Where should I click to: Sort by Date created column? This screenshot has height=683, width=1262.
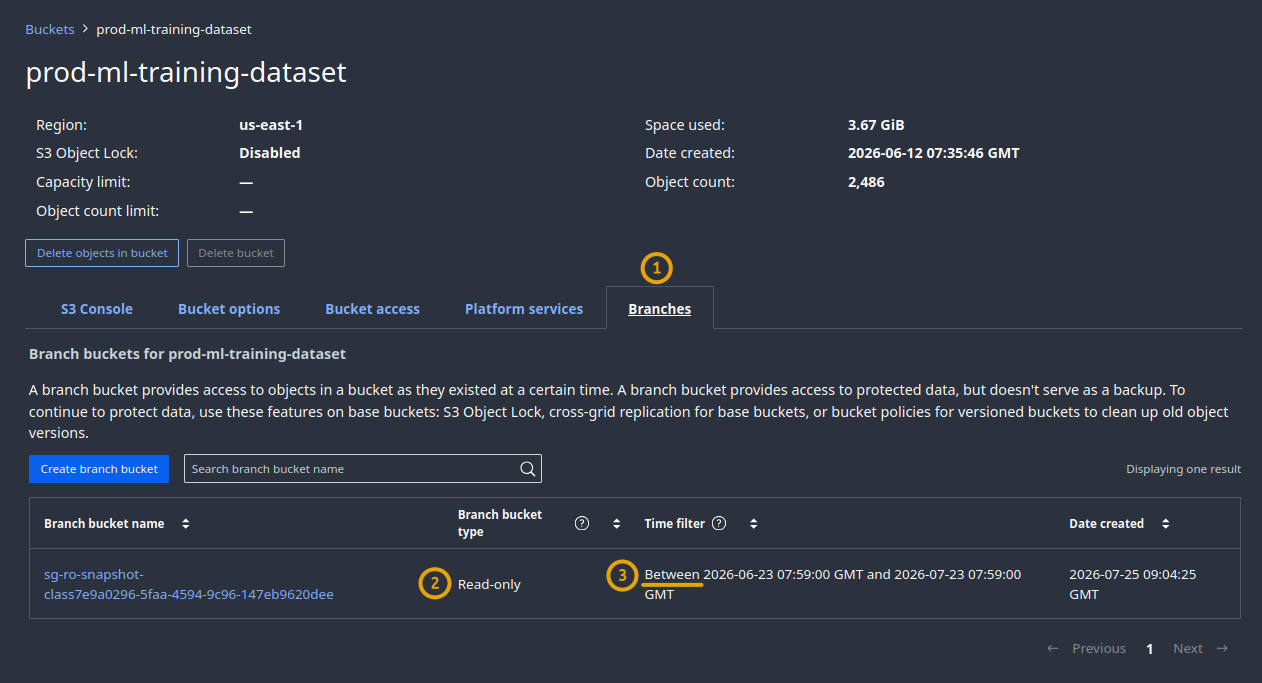[x=1166, y=524]
